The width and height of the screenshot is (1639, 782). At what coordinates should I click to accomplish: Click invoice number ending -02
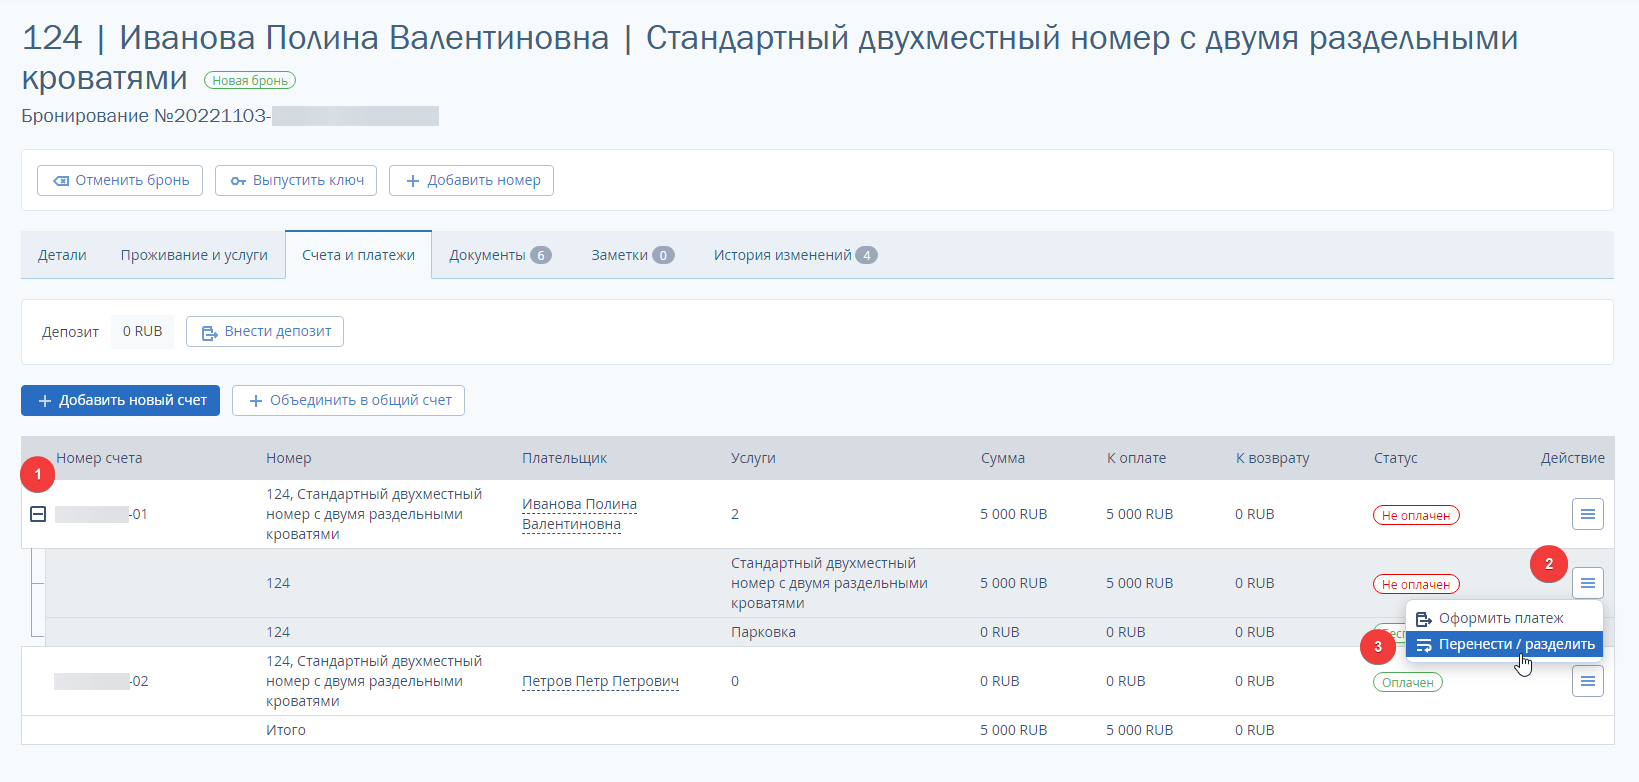click(101, 681)
